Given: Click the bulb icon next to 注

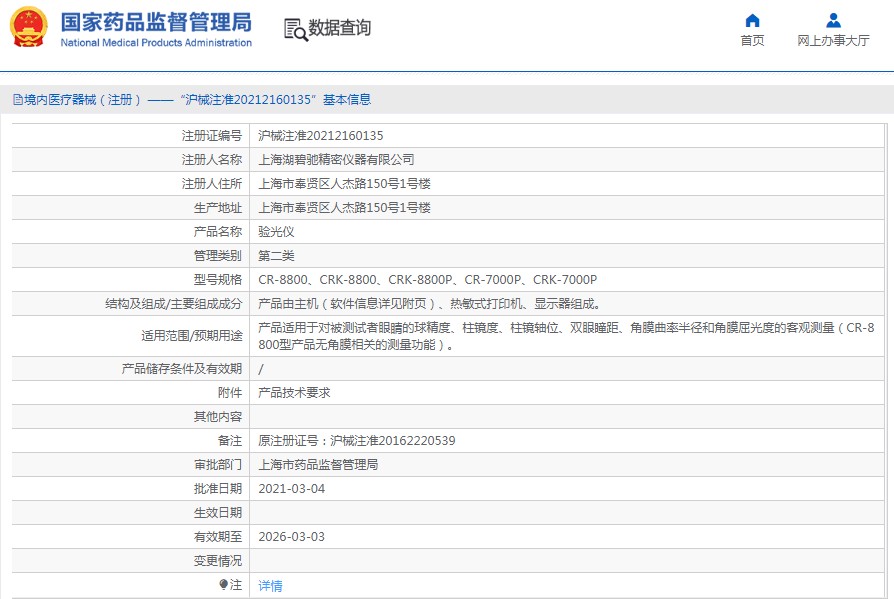Looking at the screenshot, I should (224, 584).
